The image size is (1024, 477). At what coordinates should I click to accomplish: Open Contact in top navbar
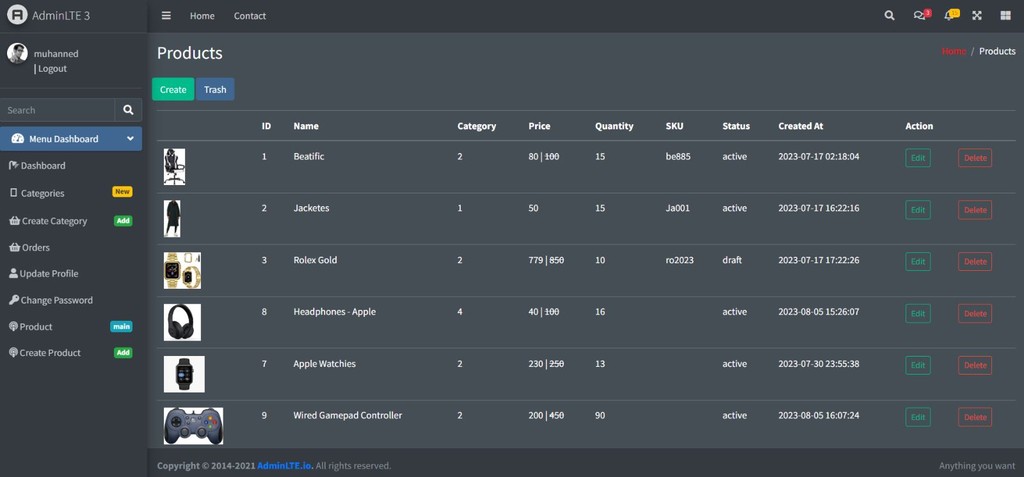(x=249, y=16)
